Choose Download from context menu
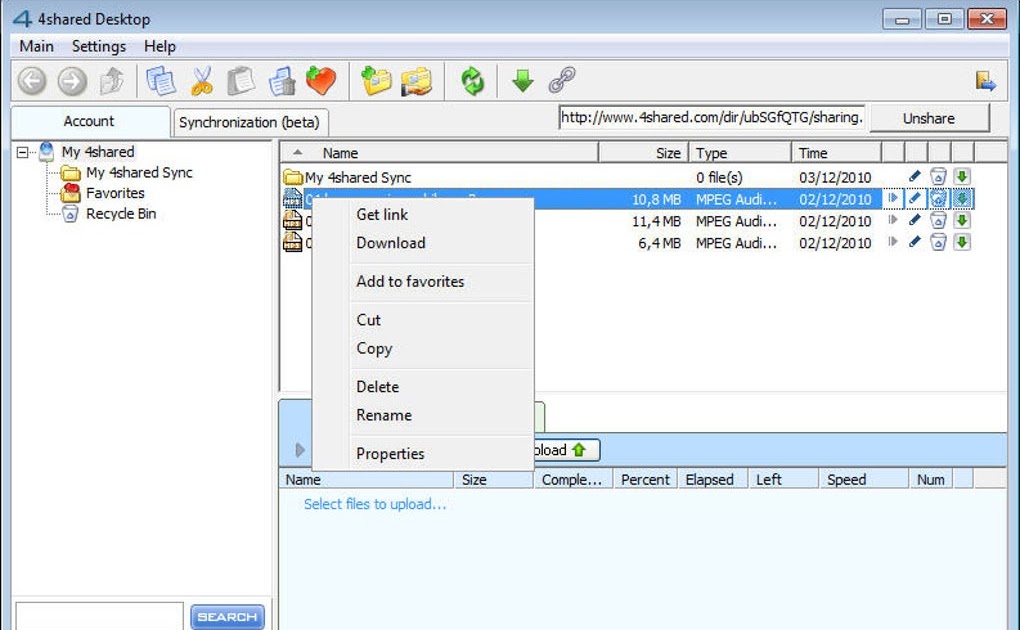This screenshot has width=1020, height=630. (391, 243)
